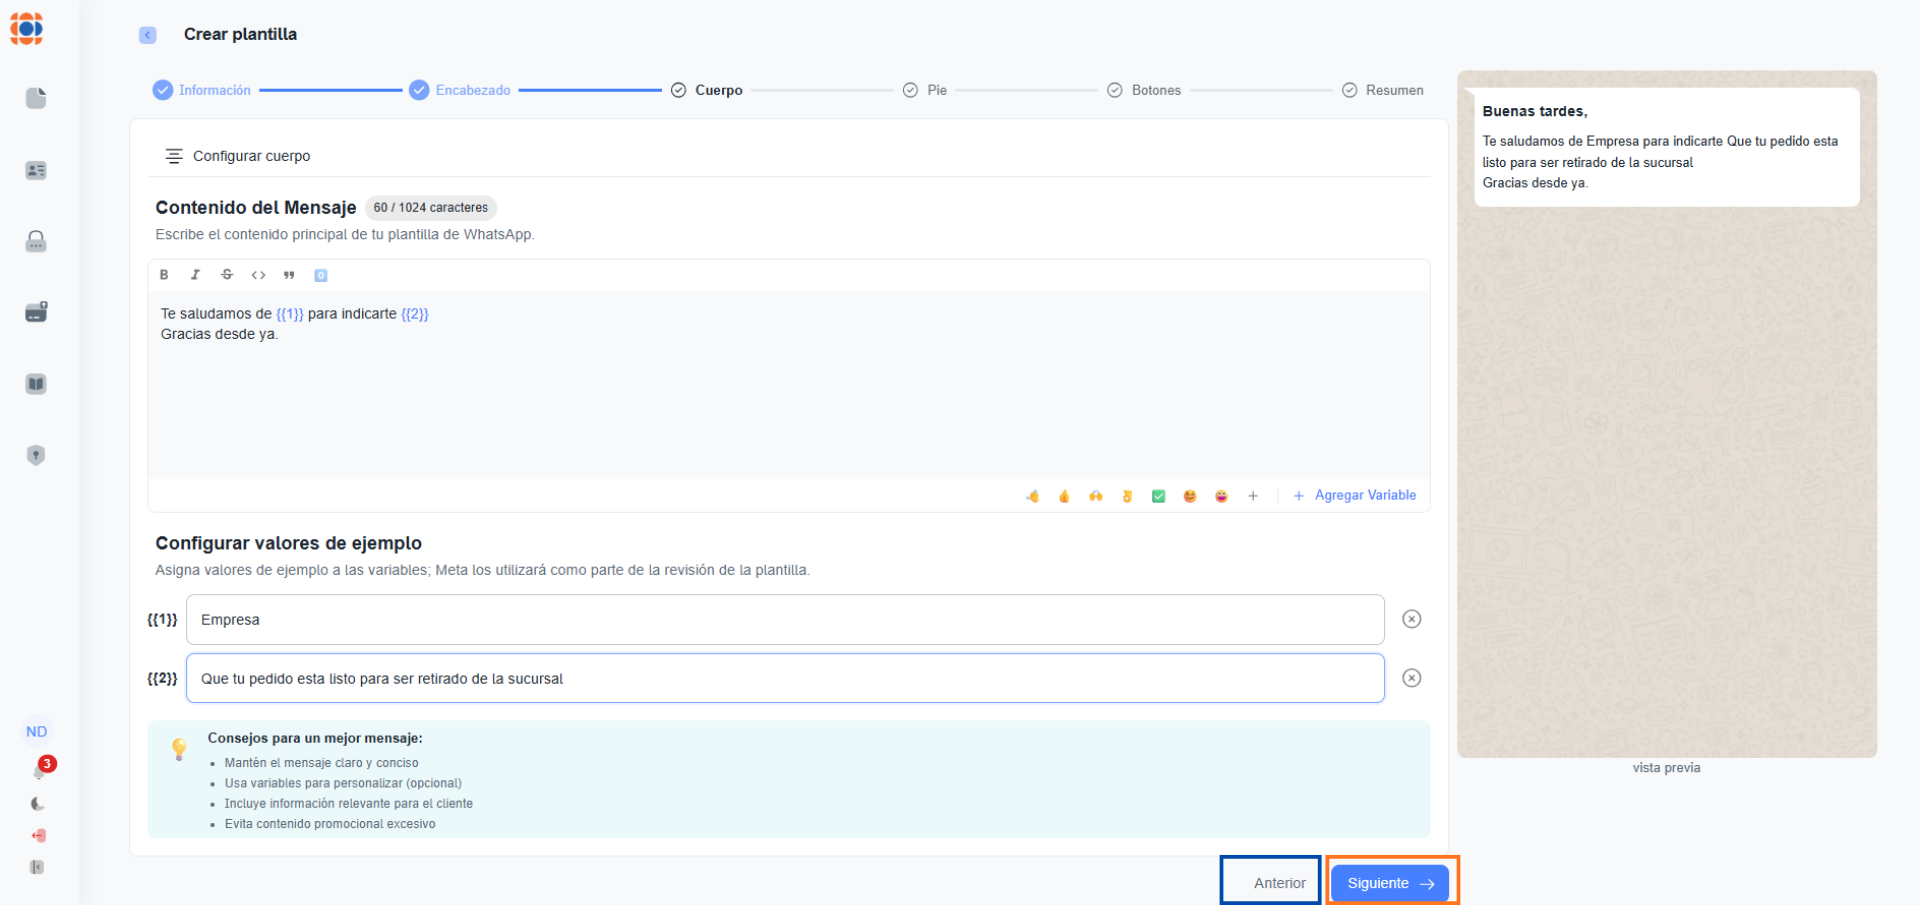Click the {{1}} example field containing Empresa
1920x905 pixels.
[x=784, y=620]
